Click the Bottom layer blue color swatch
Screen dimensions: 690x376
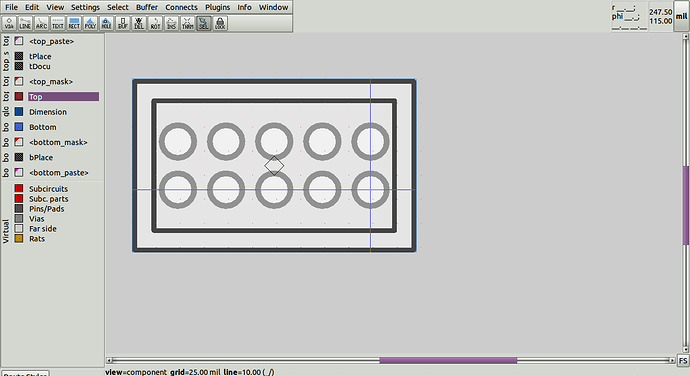click(19, 127)
